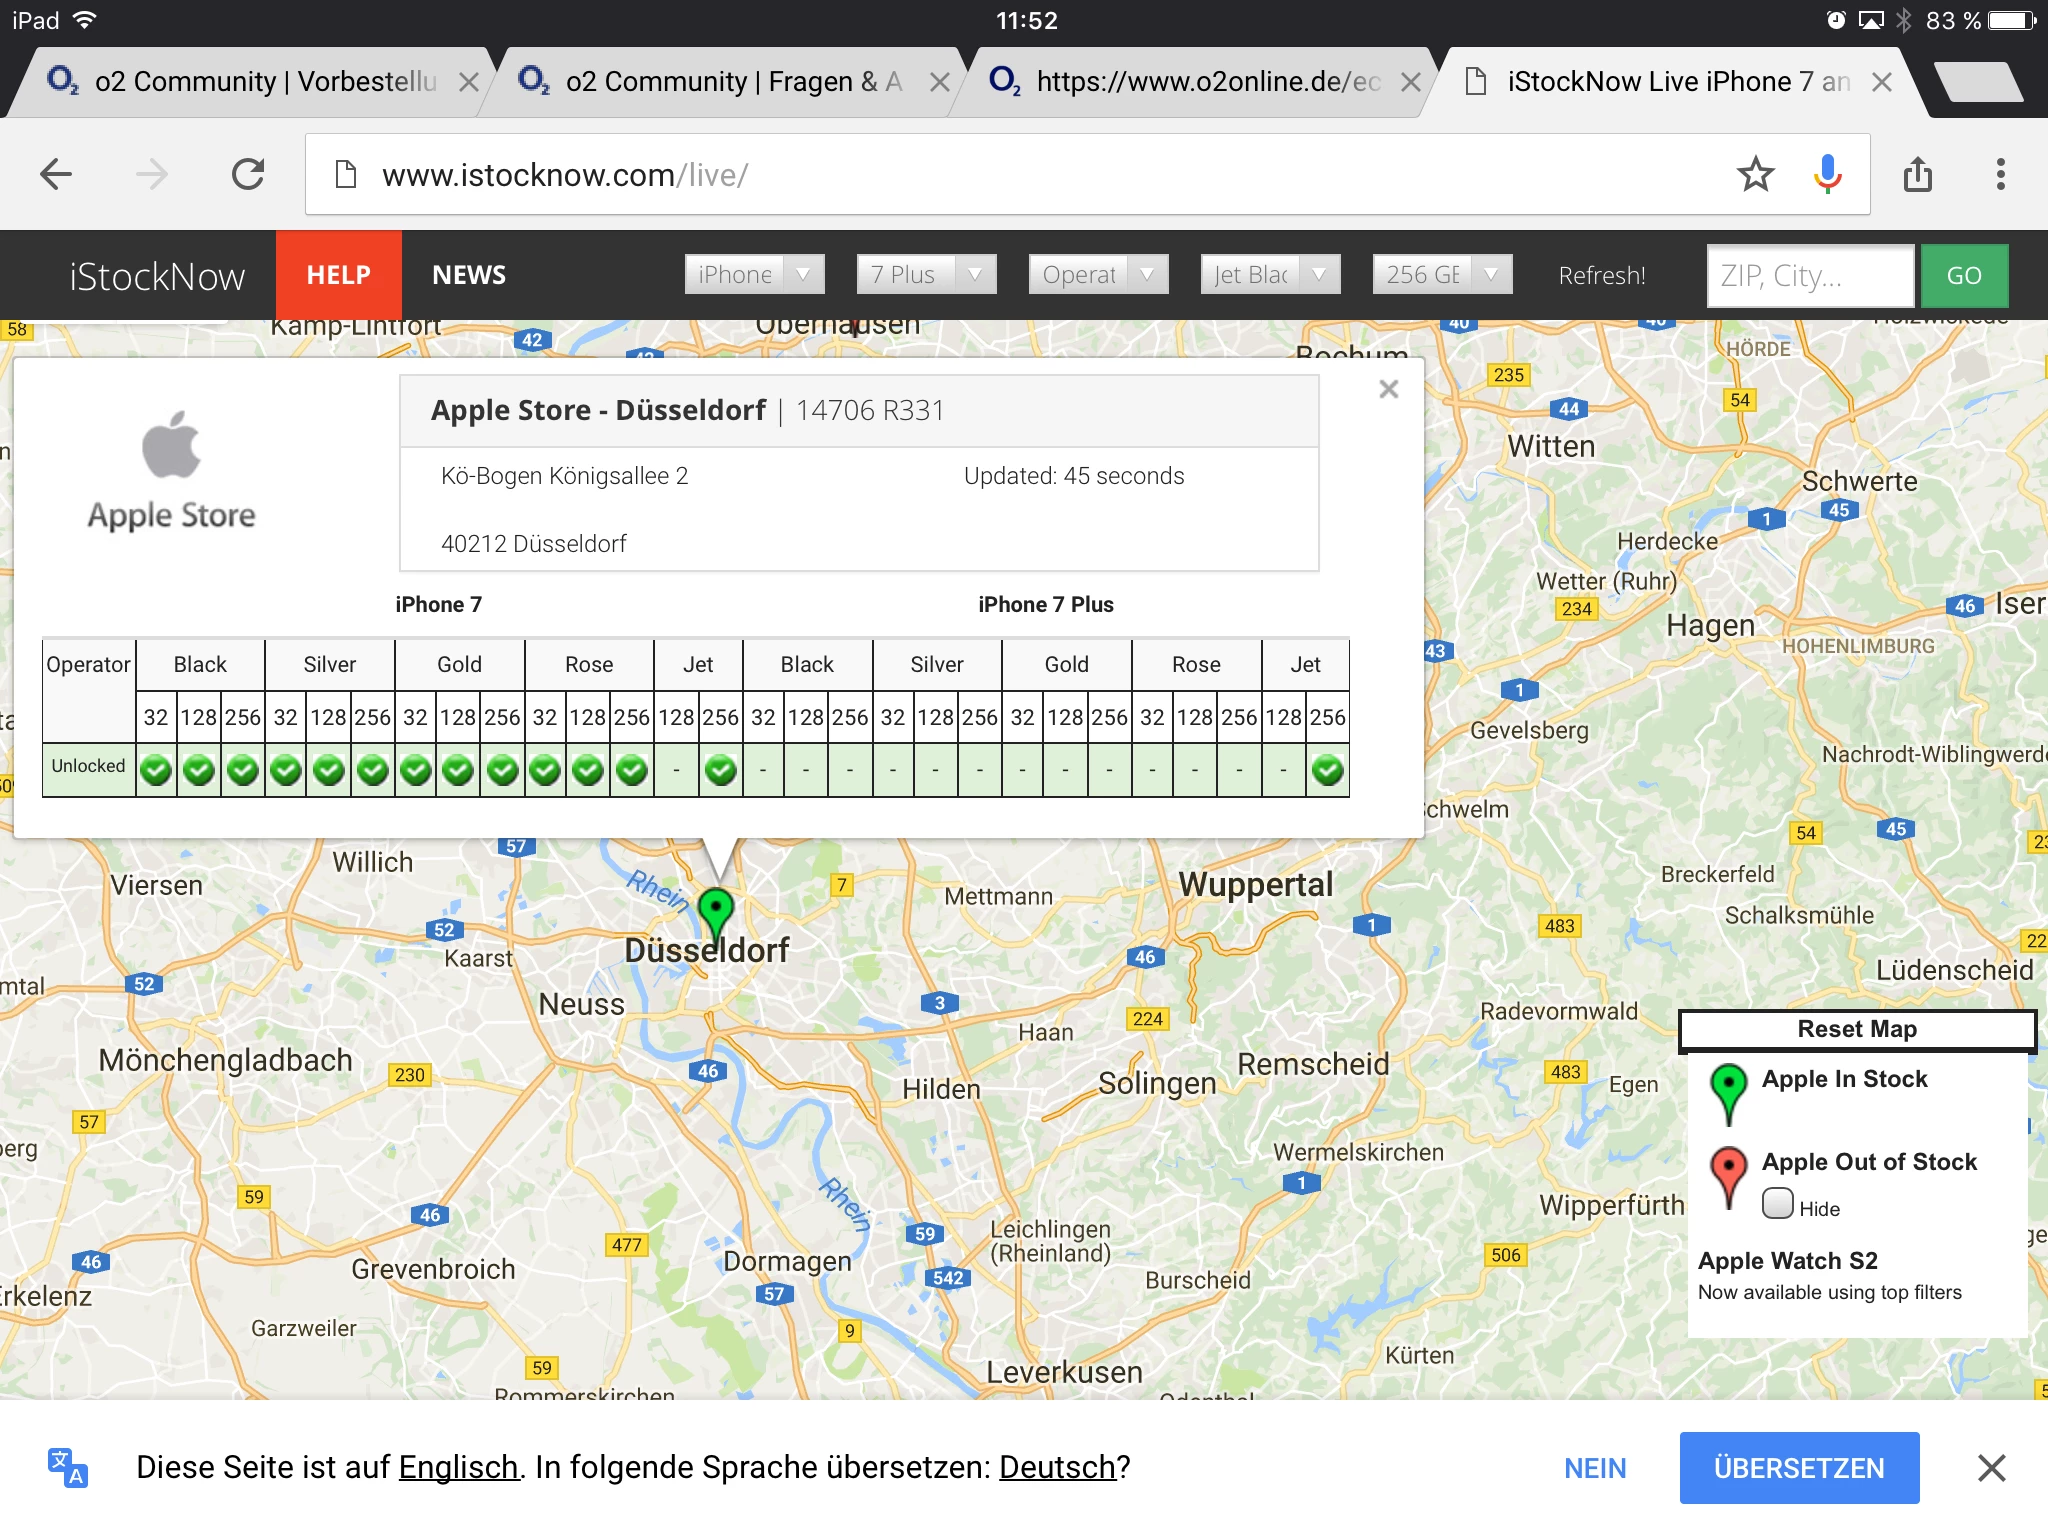Switch to o2 Community Vorbestellung tab
2048x1536 pixels.
tap(265, 82)
